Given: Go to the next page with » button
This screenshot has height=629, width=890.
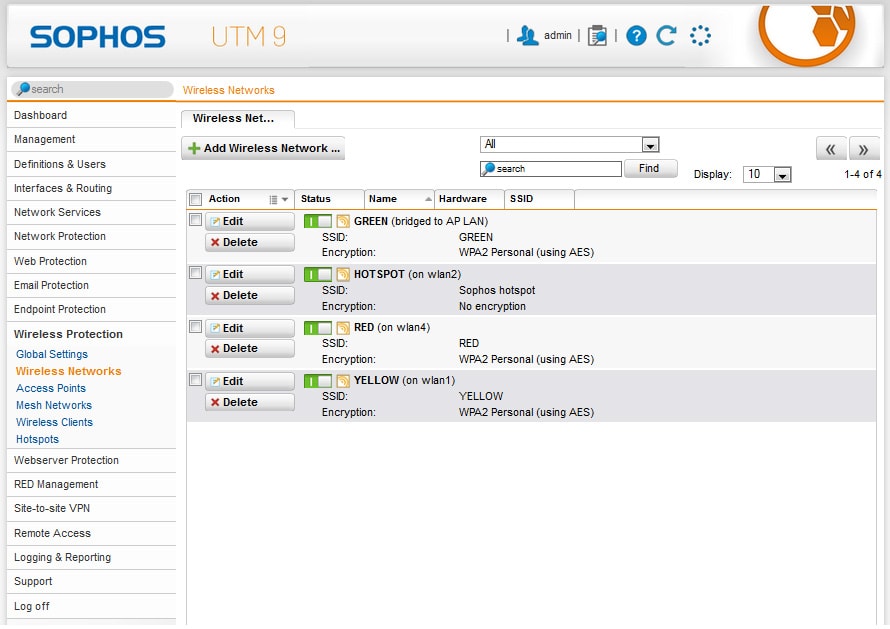Looking at the screenshot, I should [x=864, y=149].
